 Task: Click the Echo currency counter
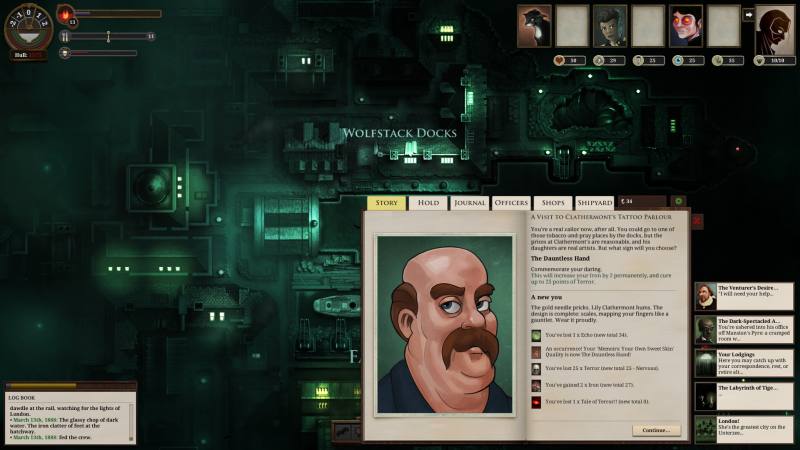tap(642, 202)
